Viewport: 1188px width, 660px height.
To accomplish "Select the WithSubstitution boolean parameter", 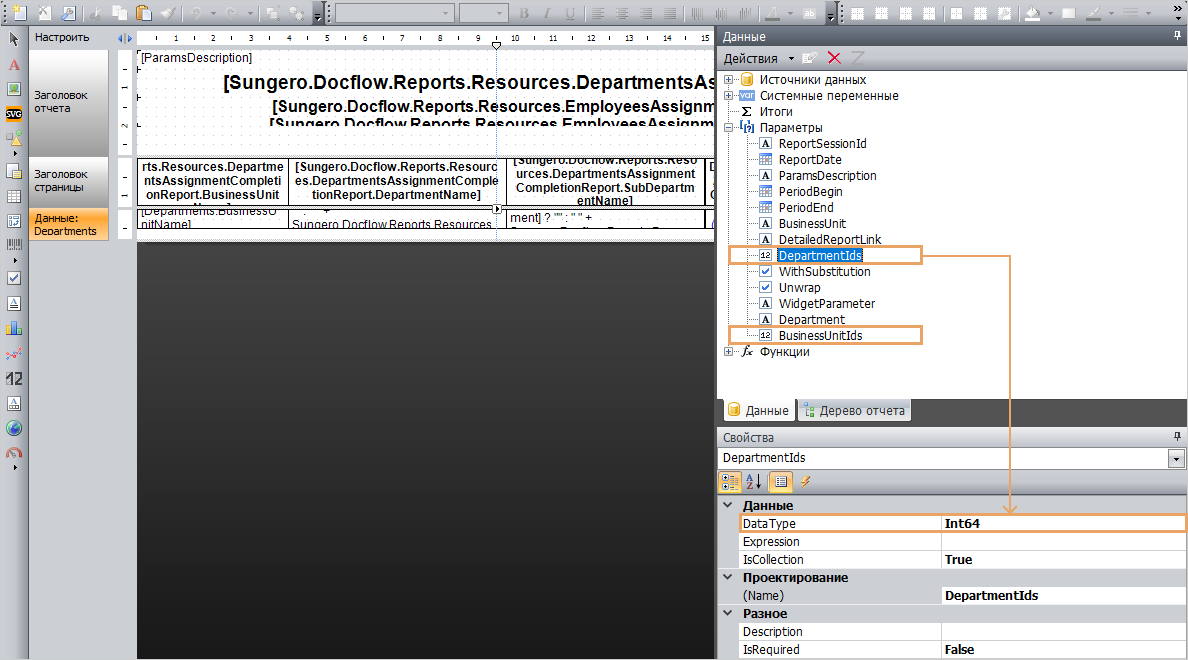I will [x=824, y=272].
